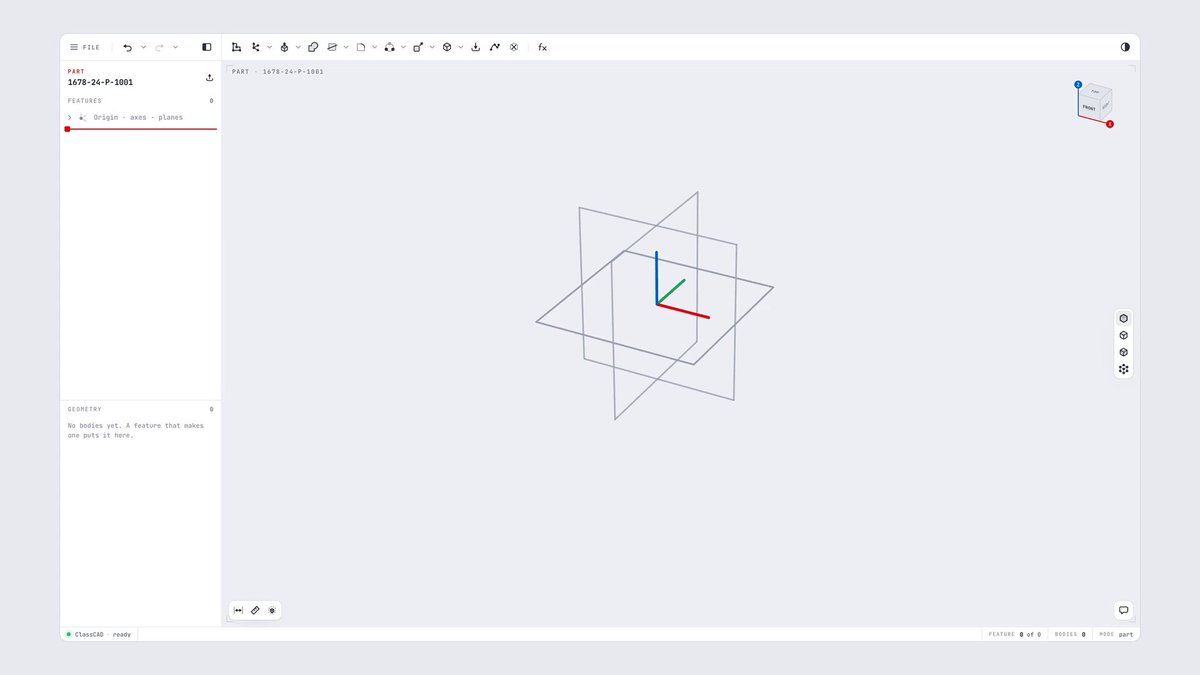Select the overlapping shapes boolean tool
Image resolution: width=1200 pixels, height=675 pixels.
[313, 47]
